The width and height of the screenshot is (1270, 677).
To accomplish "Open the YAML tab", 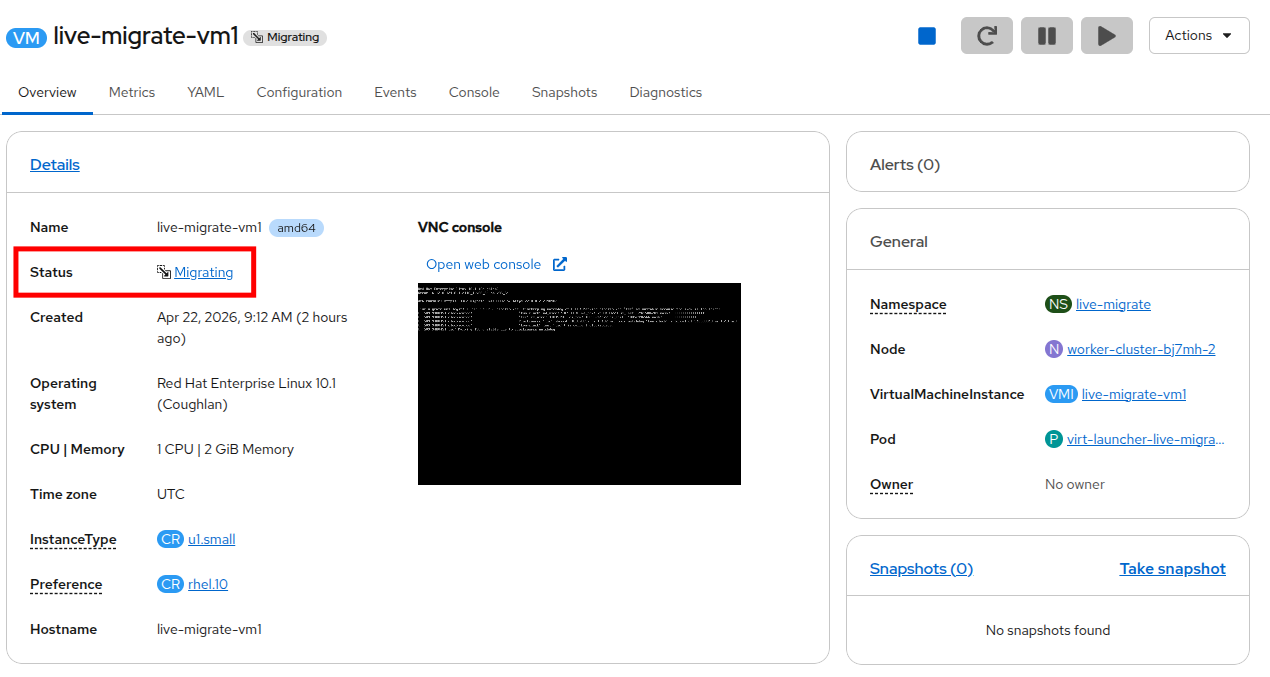I will (x=206, y=92).
